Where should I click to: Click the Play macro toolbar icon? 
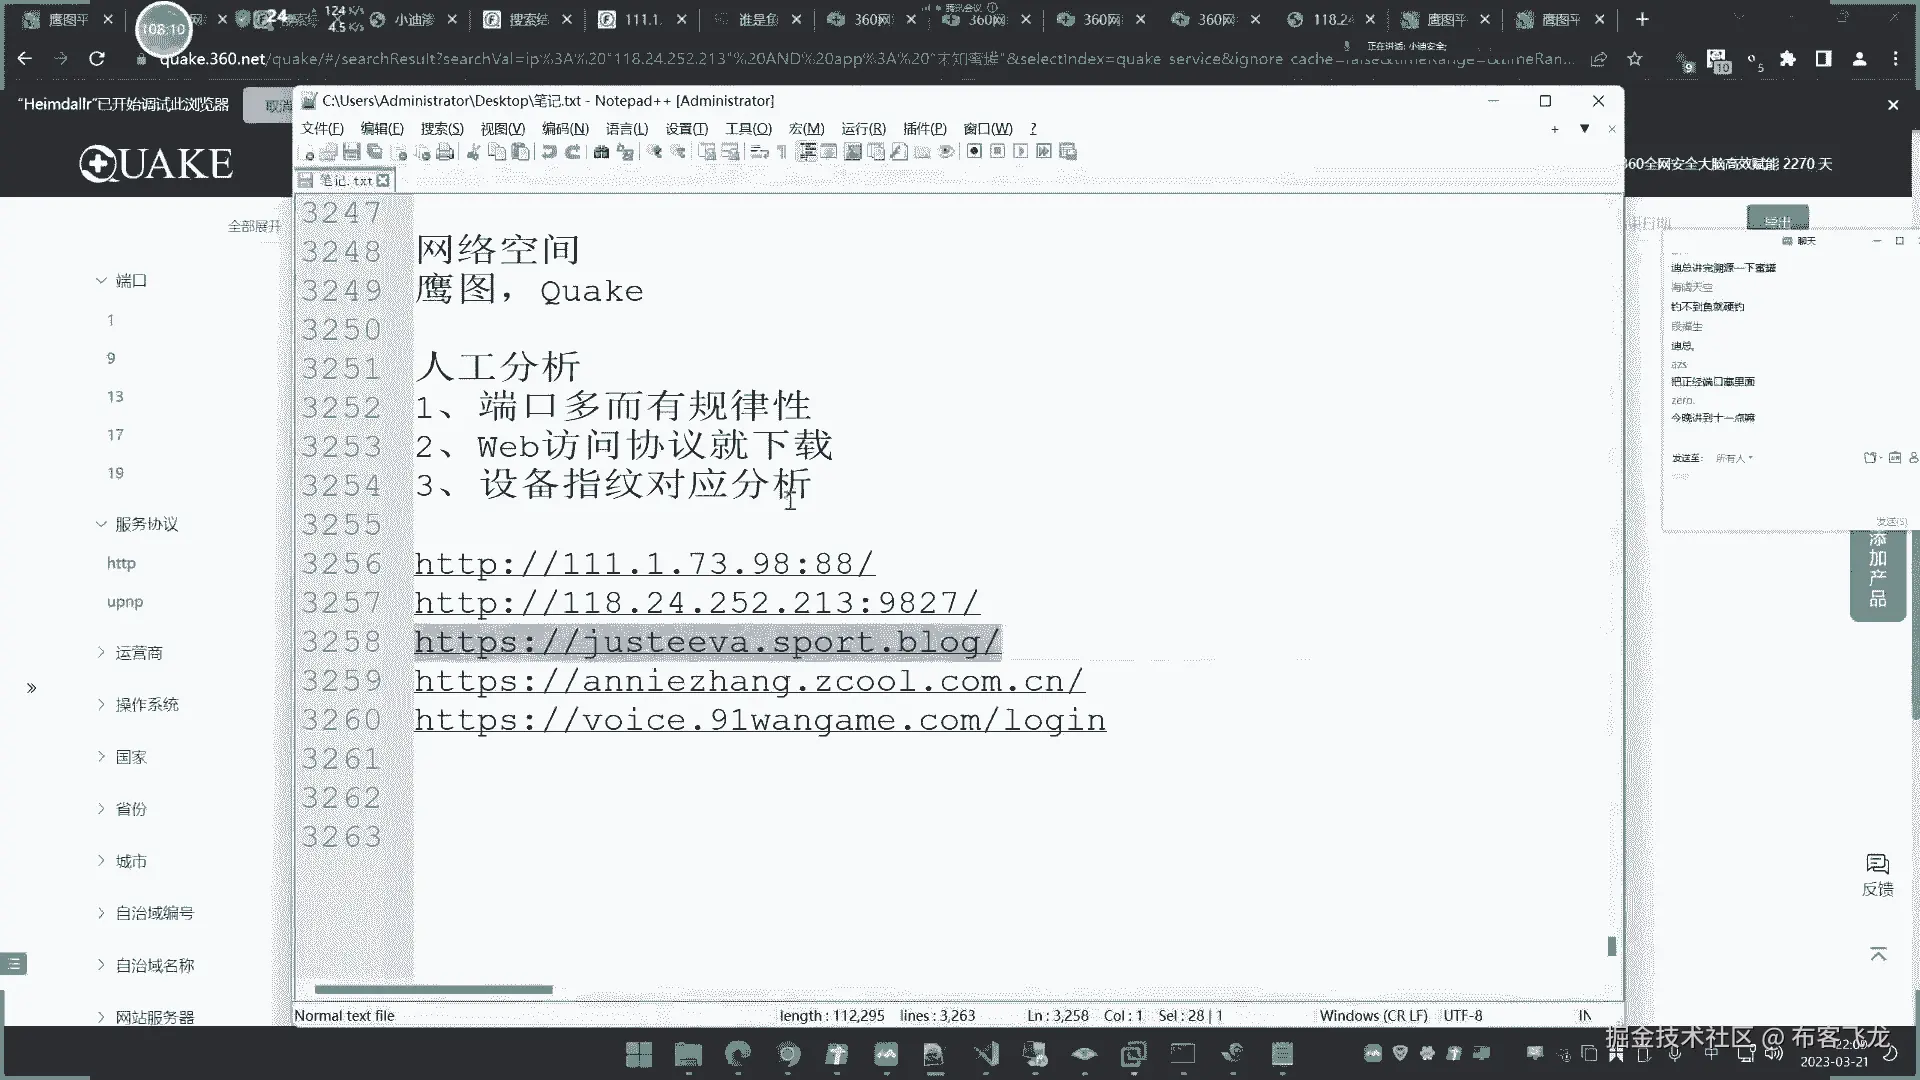(1020, 152)
